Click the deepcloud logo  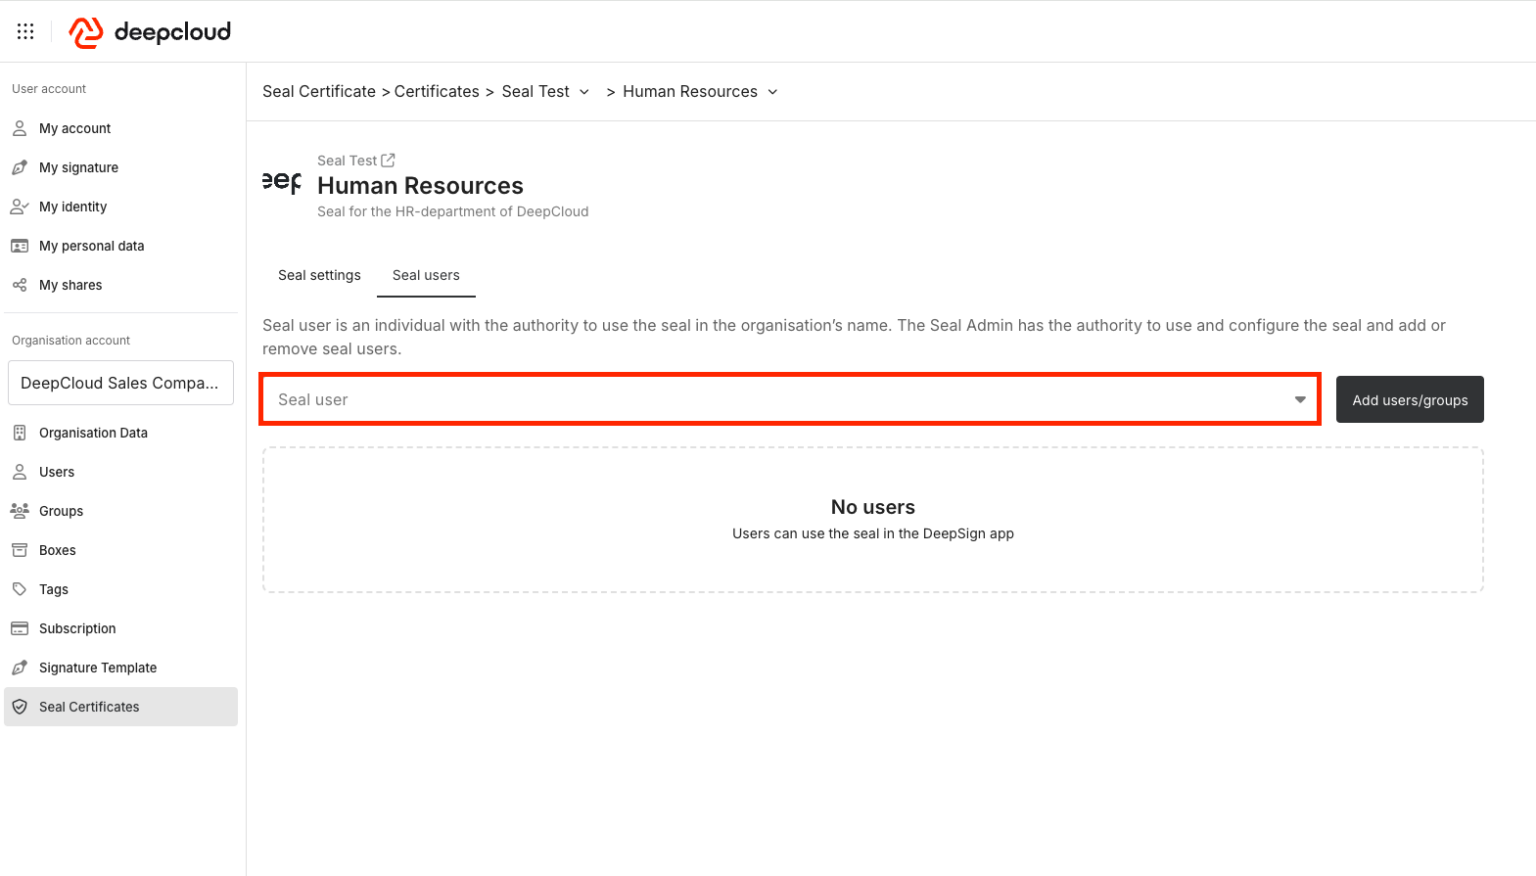[x=150, y=32]
